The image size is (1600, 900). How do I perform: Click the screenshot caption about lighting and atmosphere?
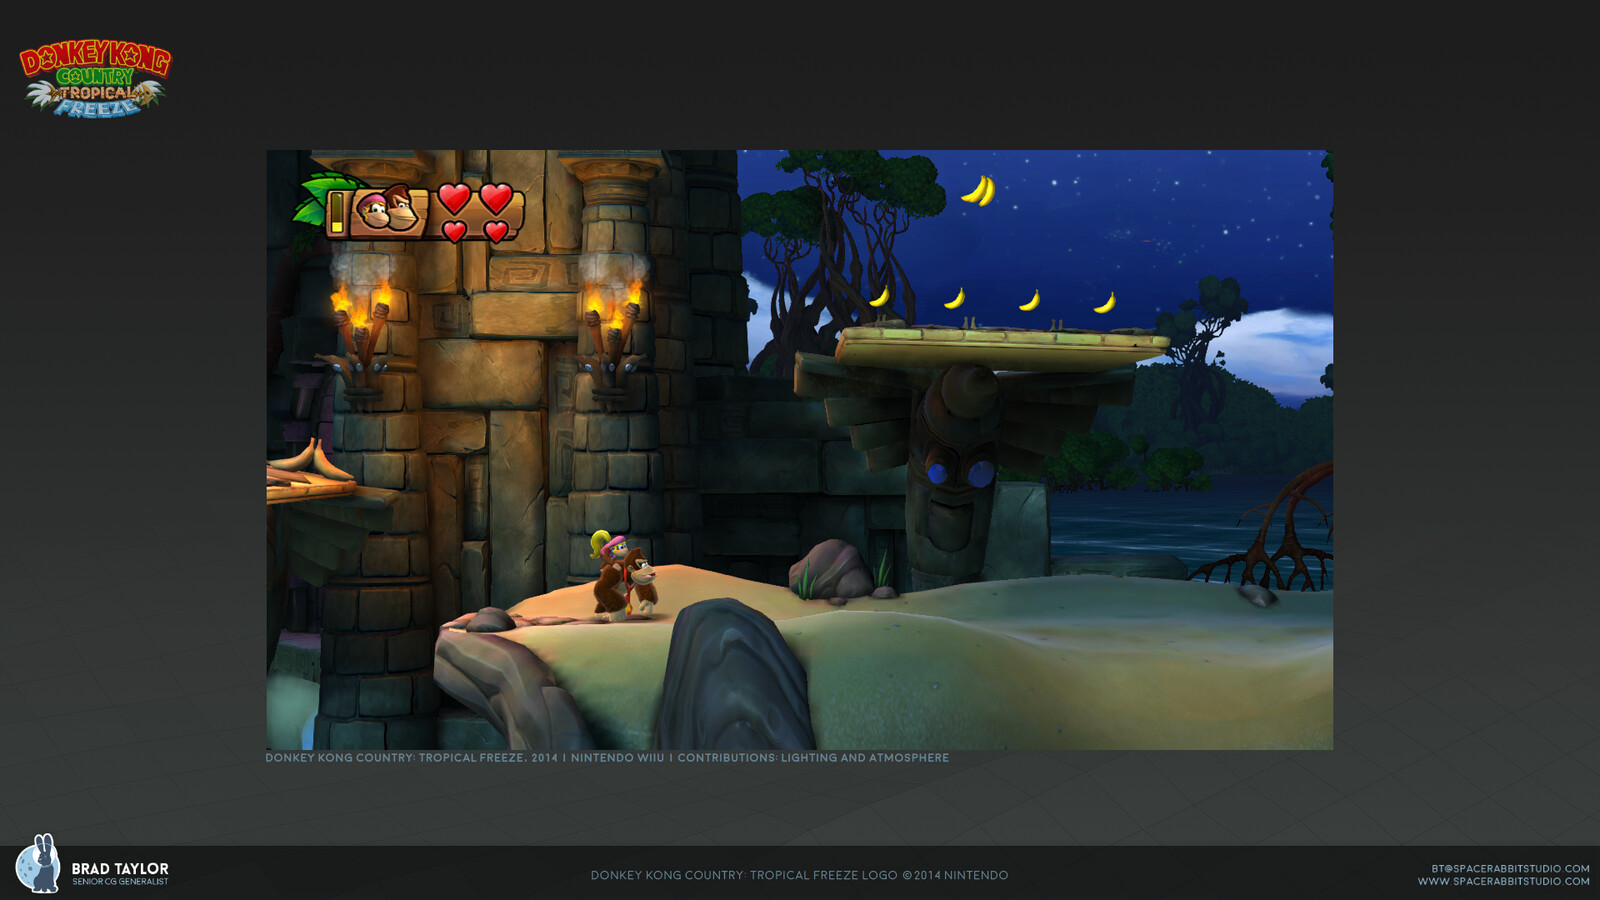click(x=607, y=758)
